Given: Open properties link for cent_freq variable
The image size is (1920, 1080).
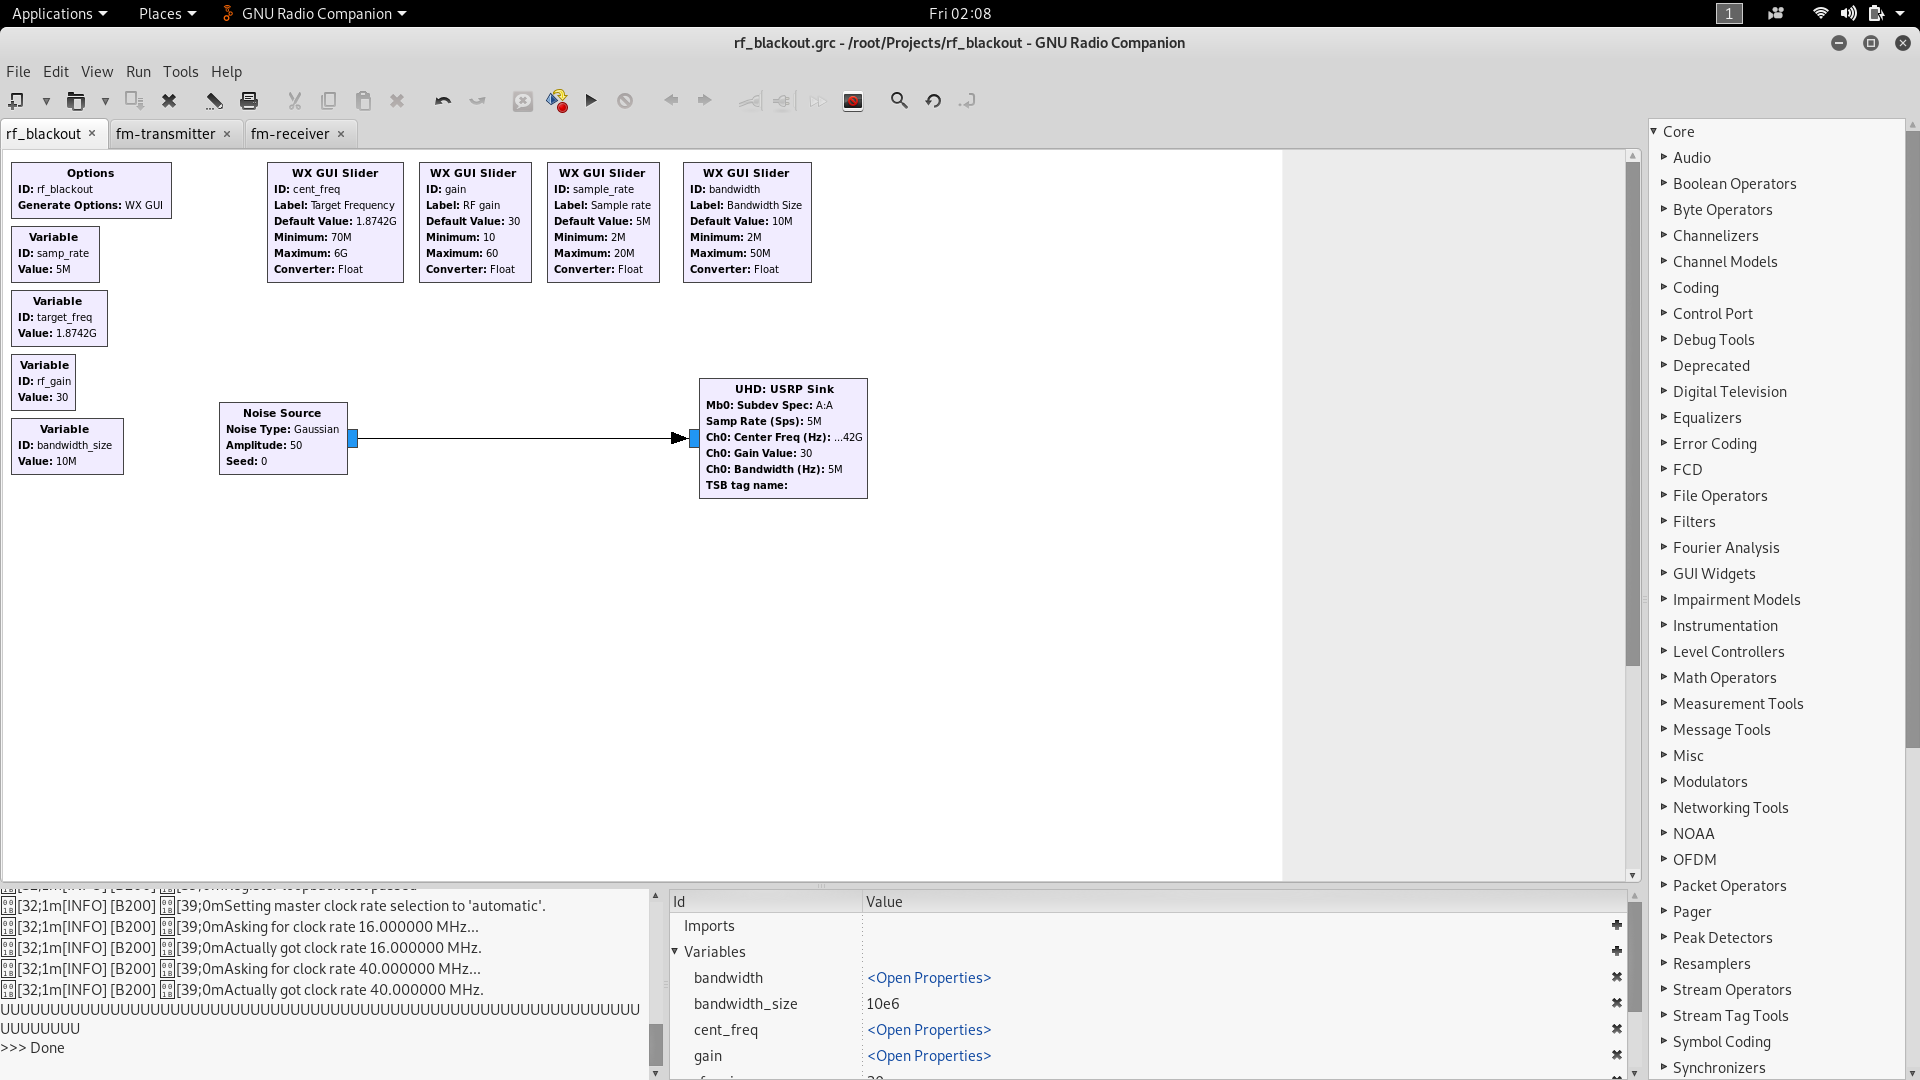Looking at the screenshot, I should tap(929, 1030).
